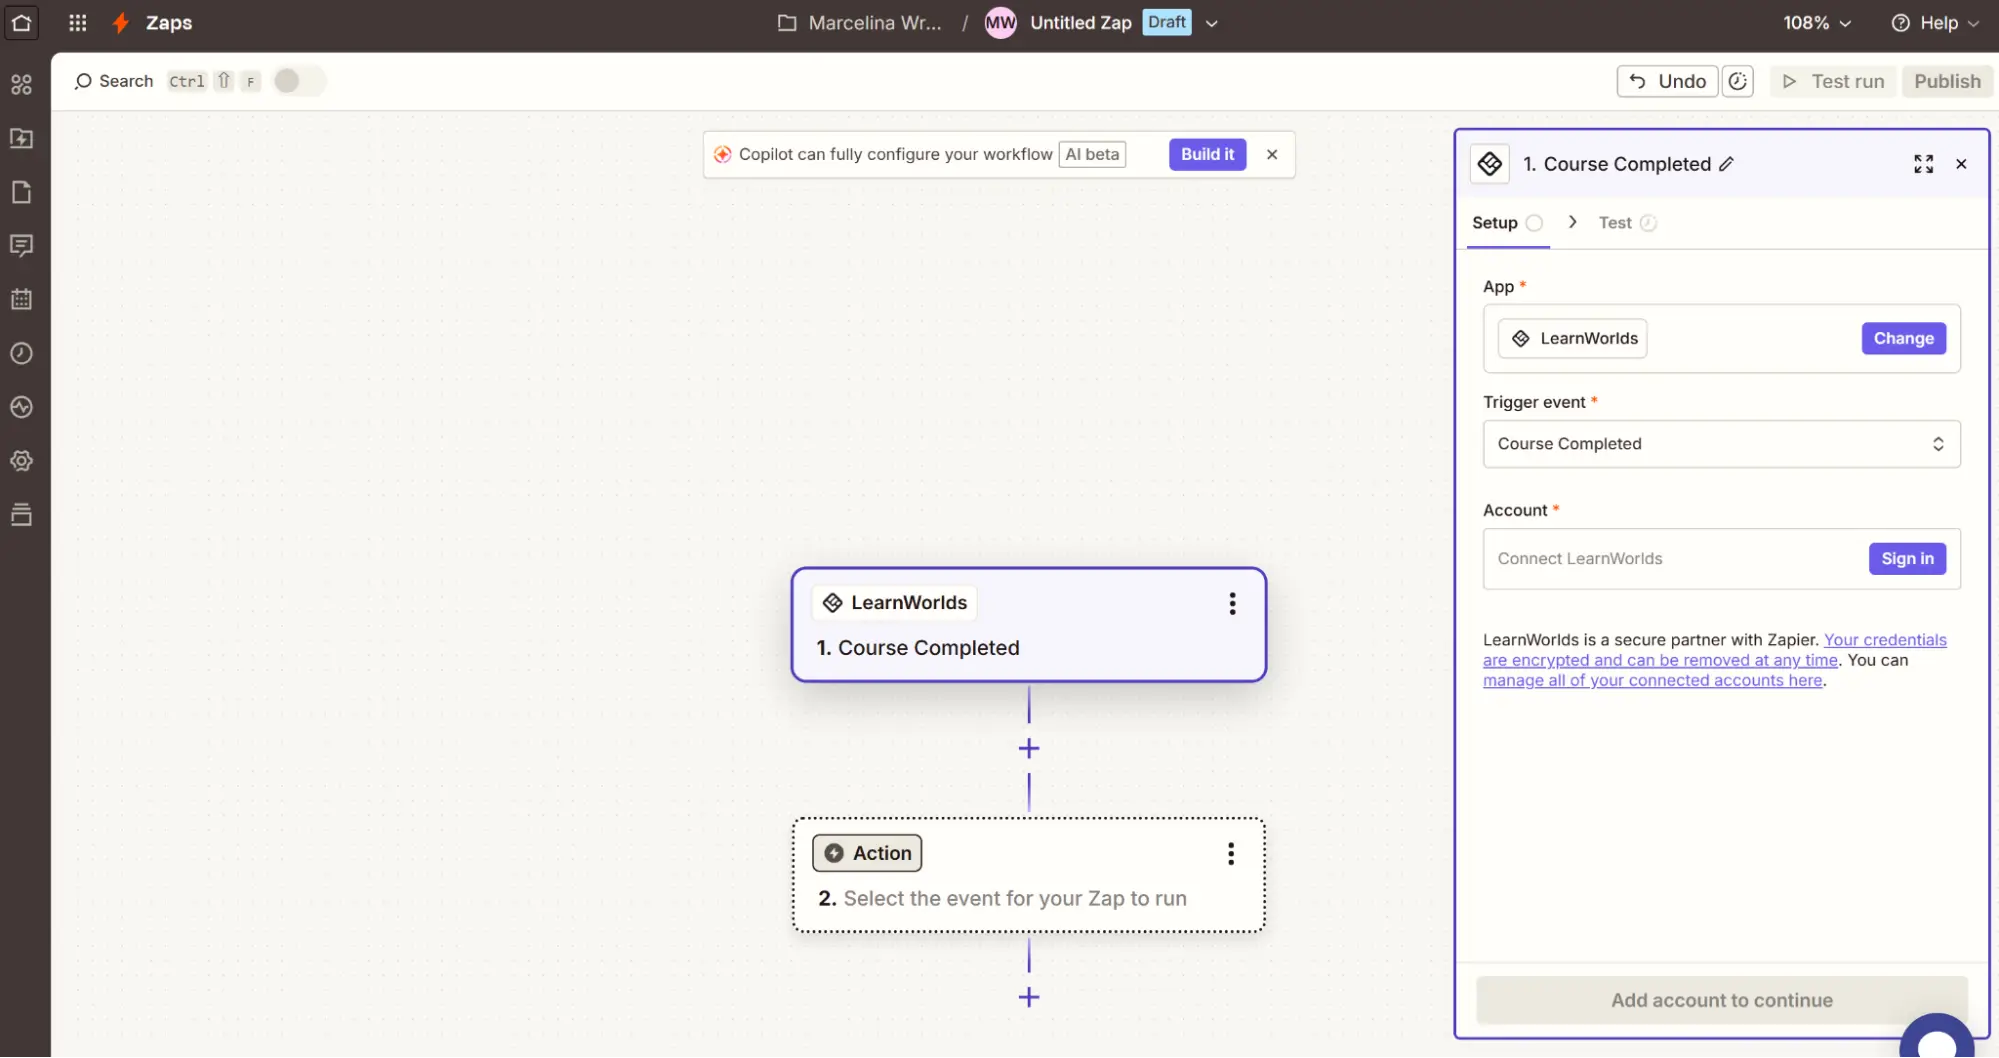This screenshot has width=1999, height=1058.
Task: Open the 108% zoom dropdown
Action: tap(1817, 23)
